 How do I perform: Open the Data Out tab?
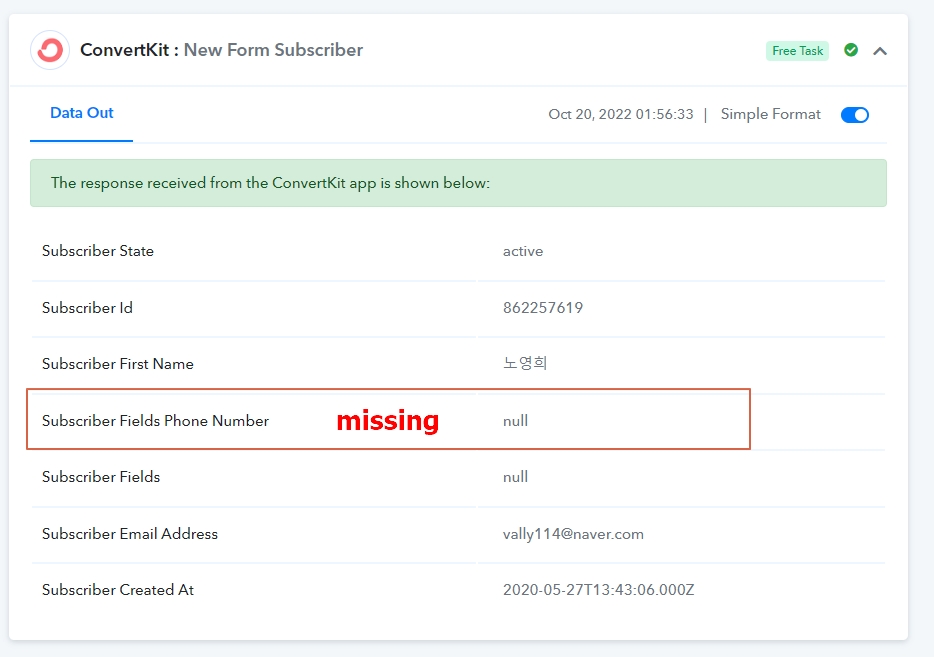pyautogui.click(x=82, y=113)
